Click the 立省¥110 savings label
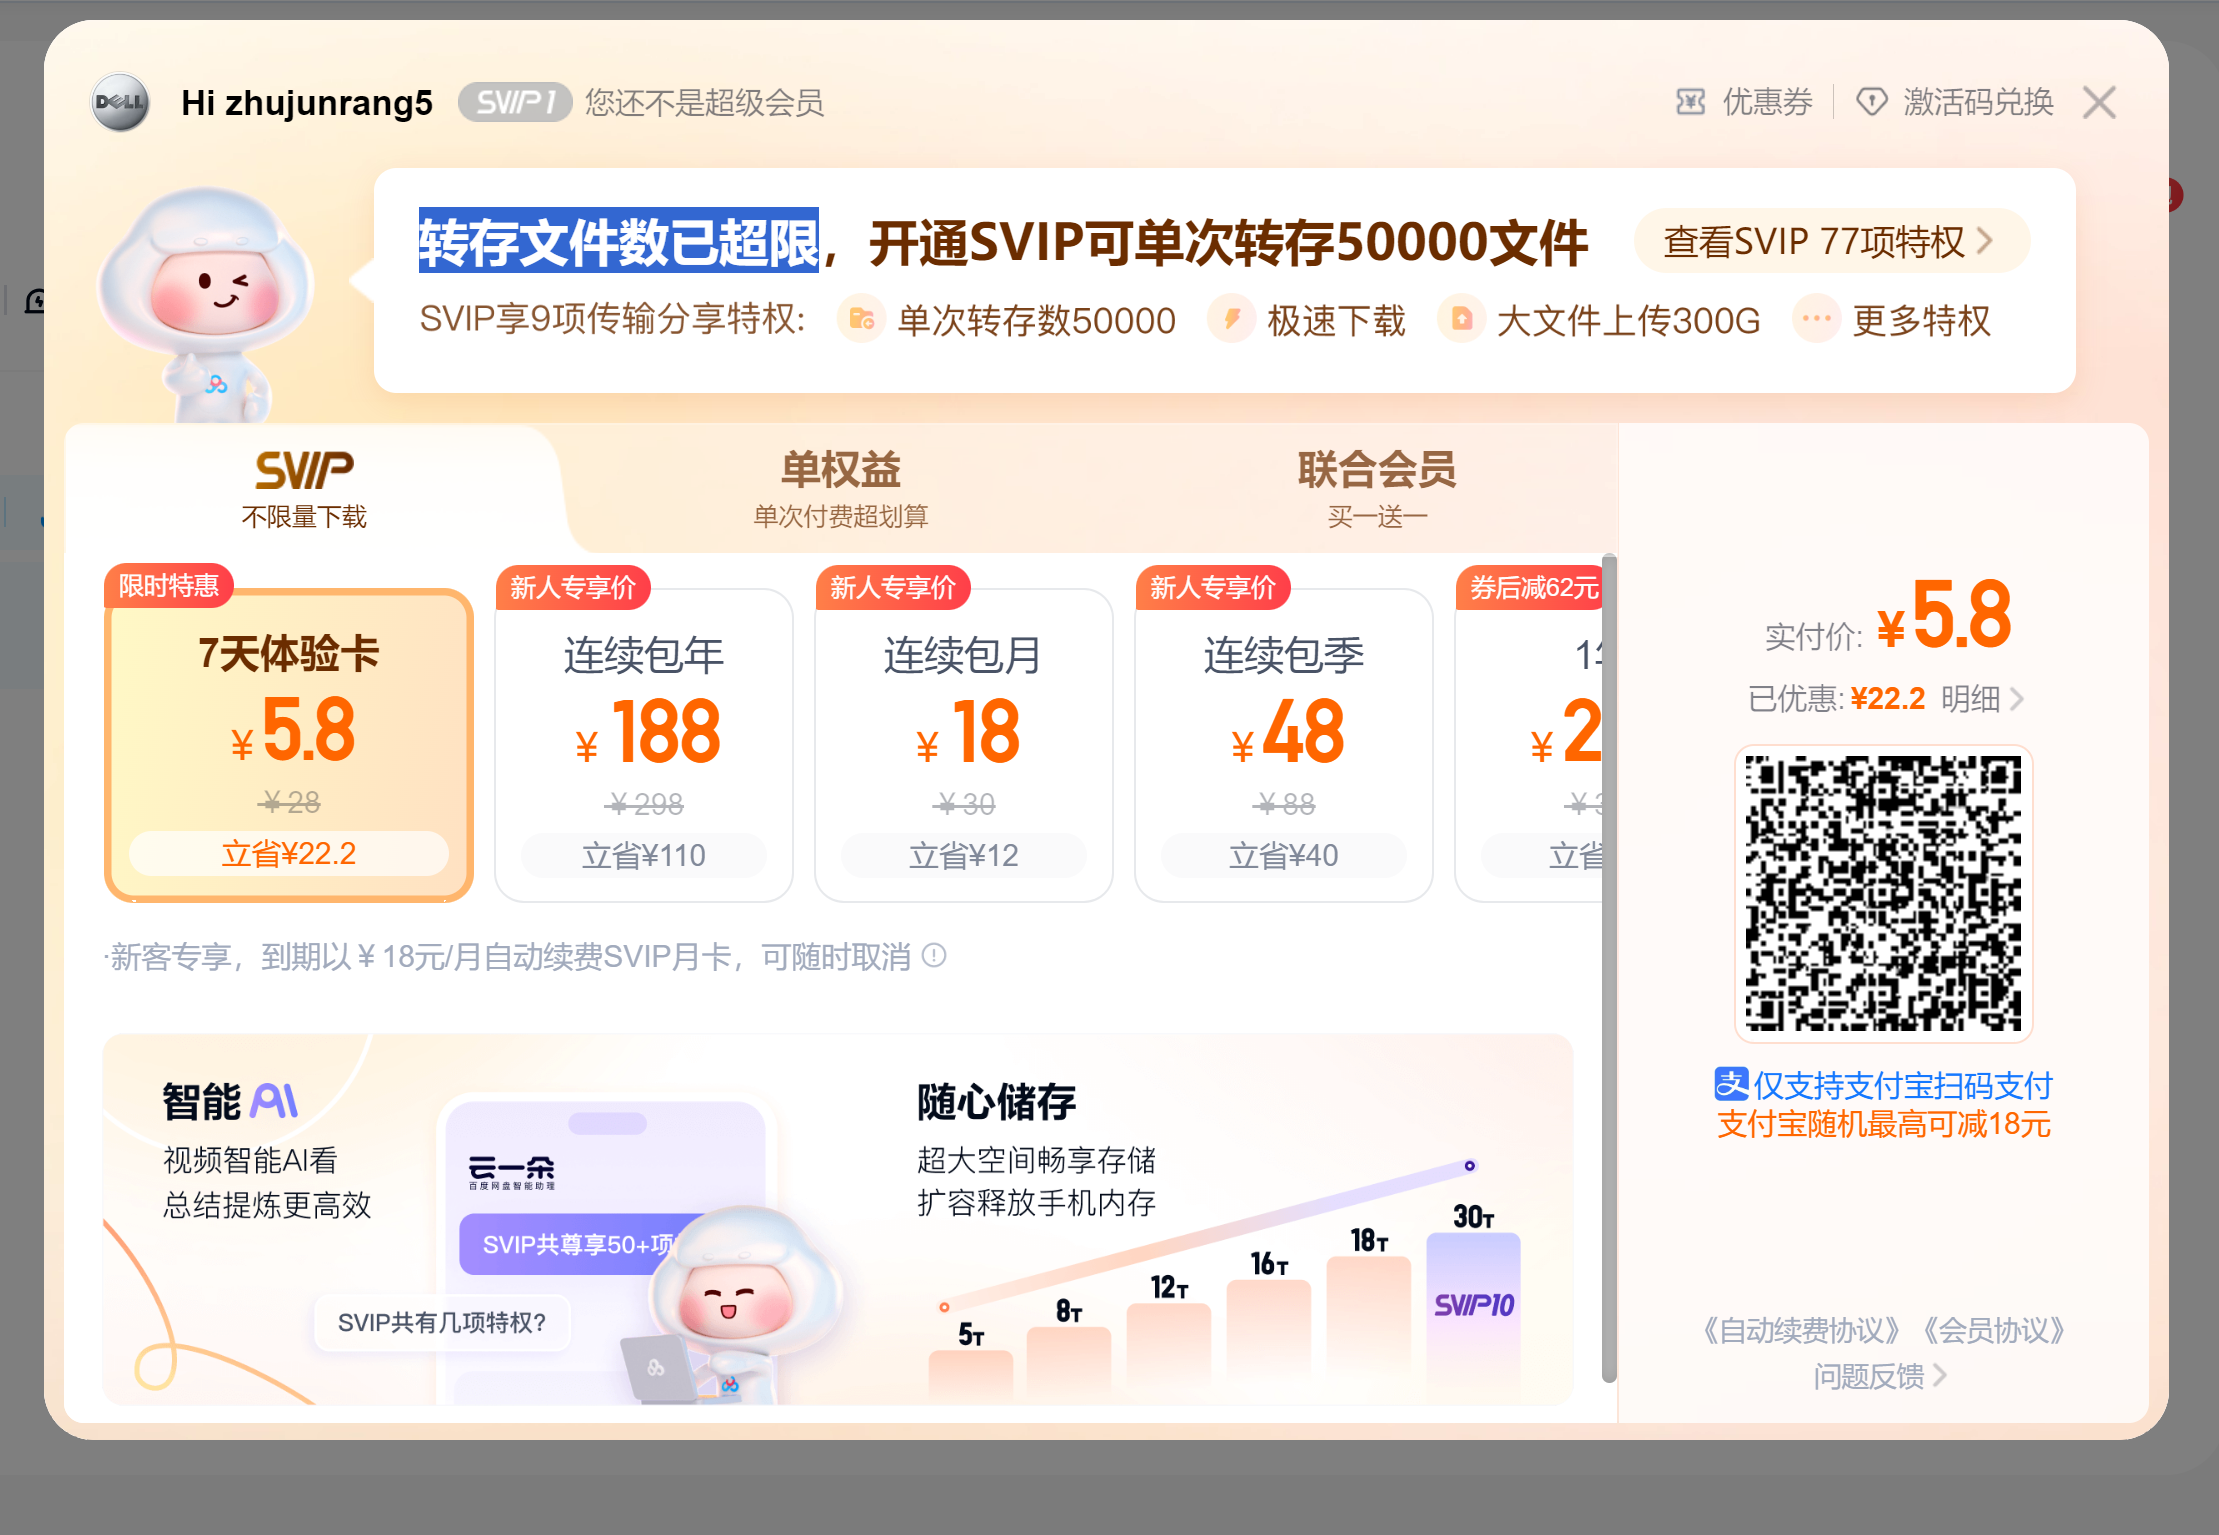Viewport: 2219px width, 1535px height. 644,856
